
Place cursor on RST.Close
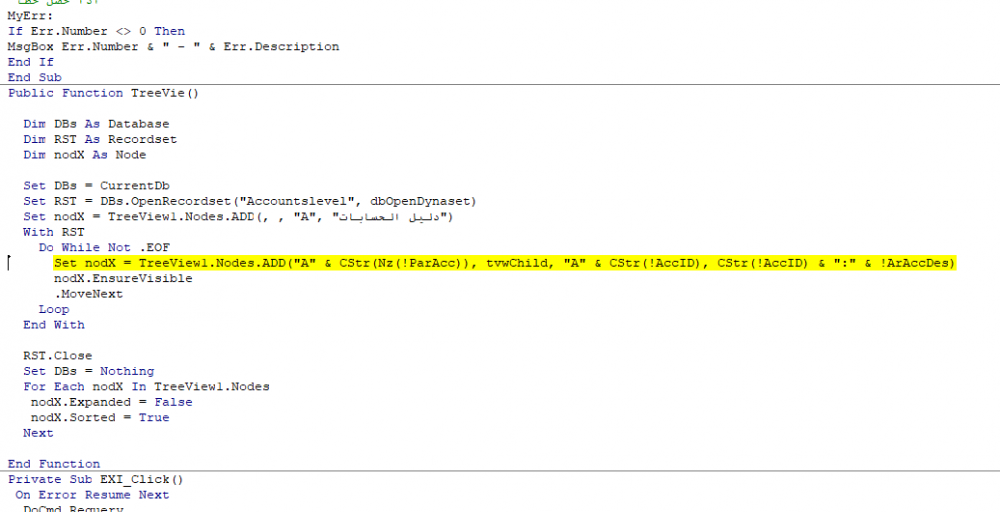click(57, 356)
